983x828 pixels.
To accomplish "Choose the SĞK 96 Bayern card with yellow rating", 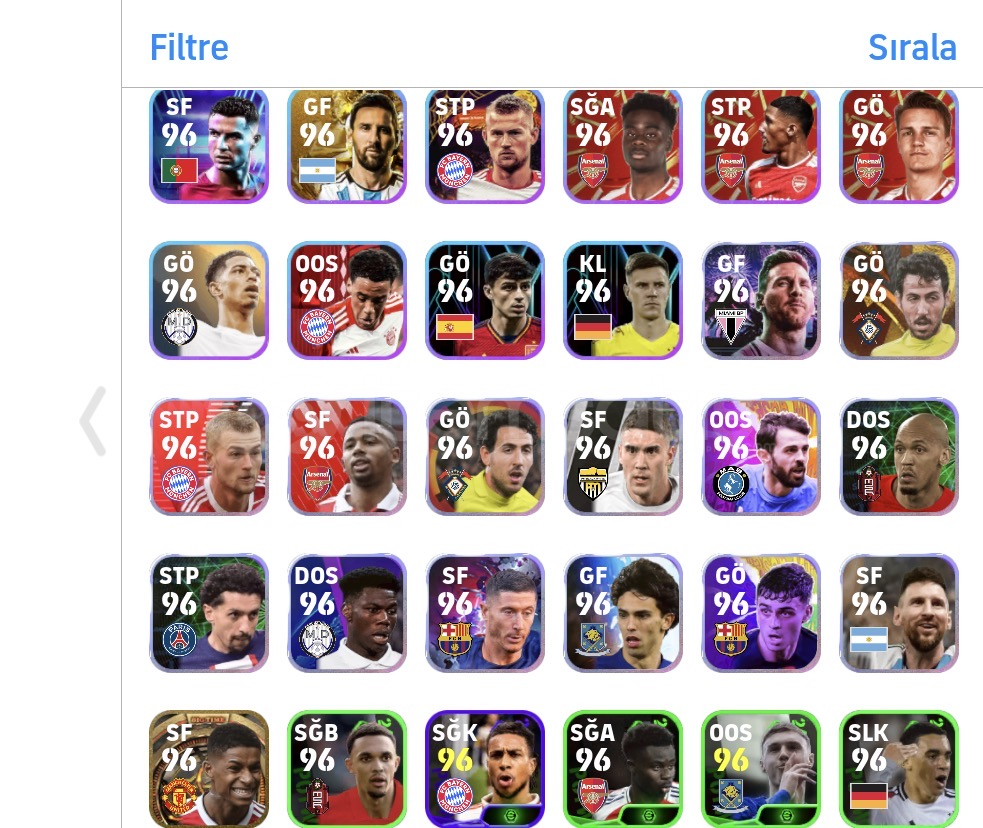I will click(x=485, y=768).
